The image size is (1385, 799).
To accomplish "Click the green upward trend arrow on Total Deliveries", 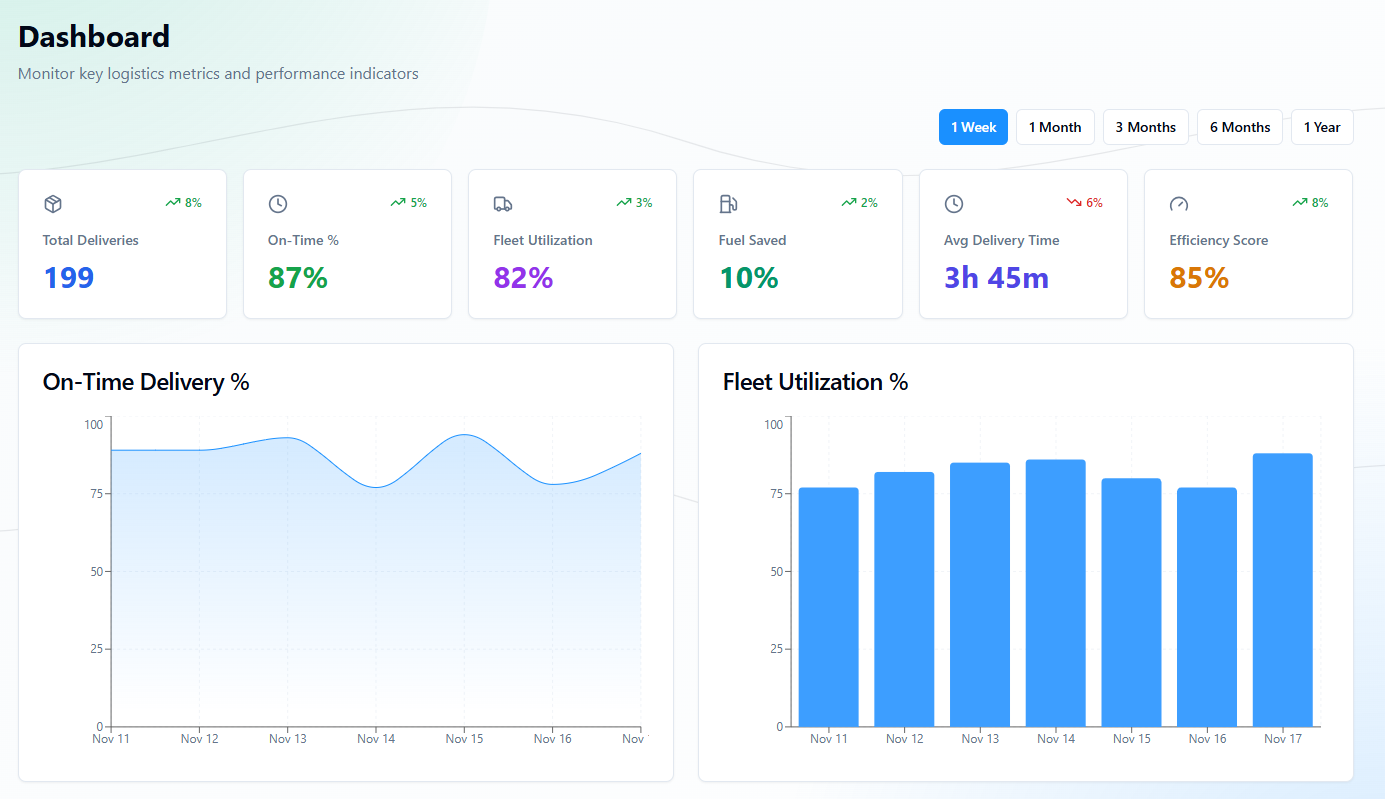I will pyautogui.click(x=173, y=202).
